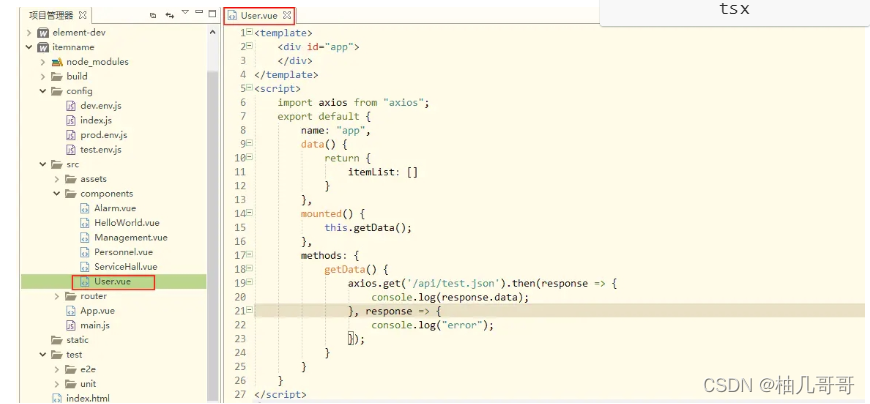
Task: Close the 项目管理器 tab
Action: click(x=82, y=15)
